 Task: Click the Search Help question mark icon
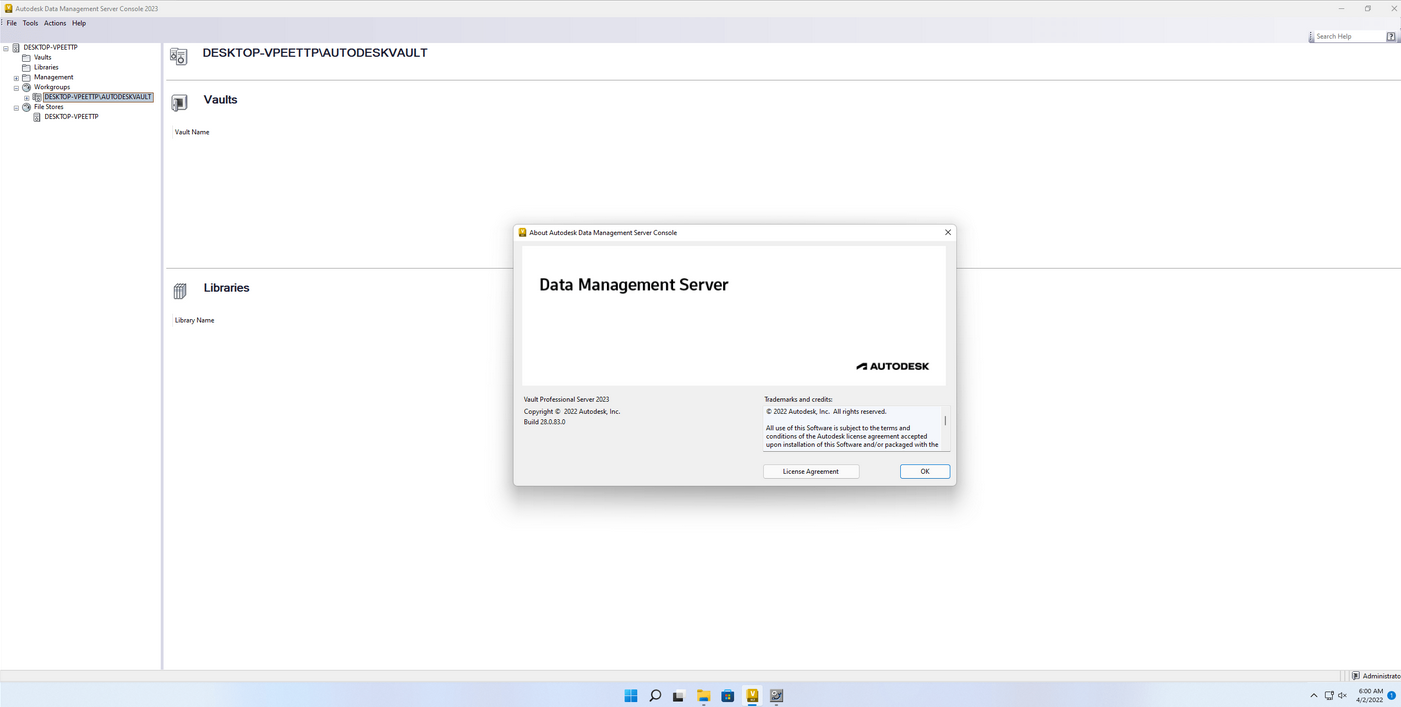click(1391, 36)
